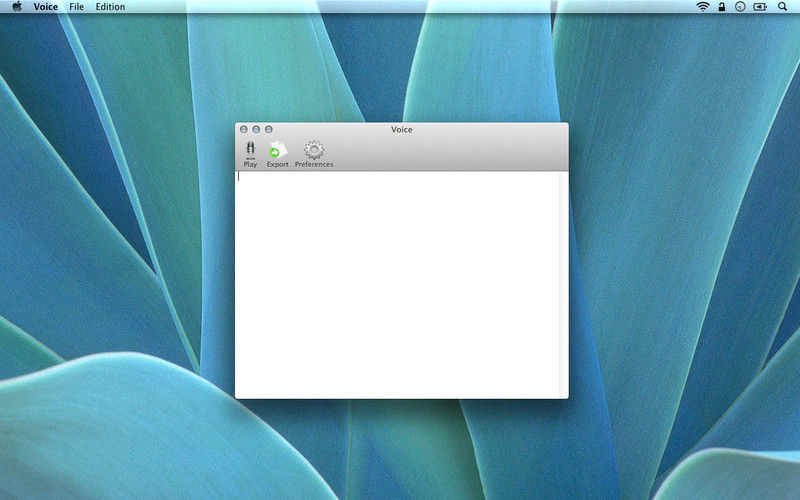This screenshot has height=500, width=800.
Task: Open Preferences gear in toolbar
Action: (314, 154)
